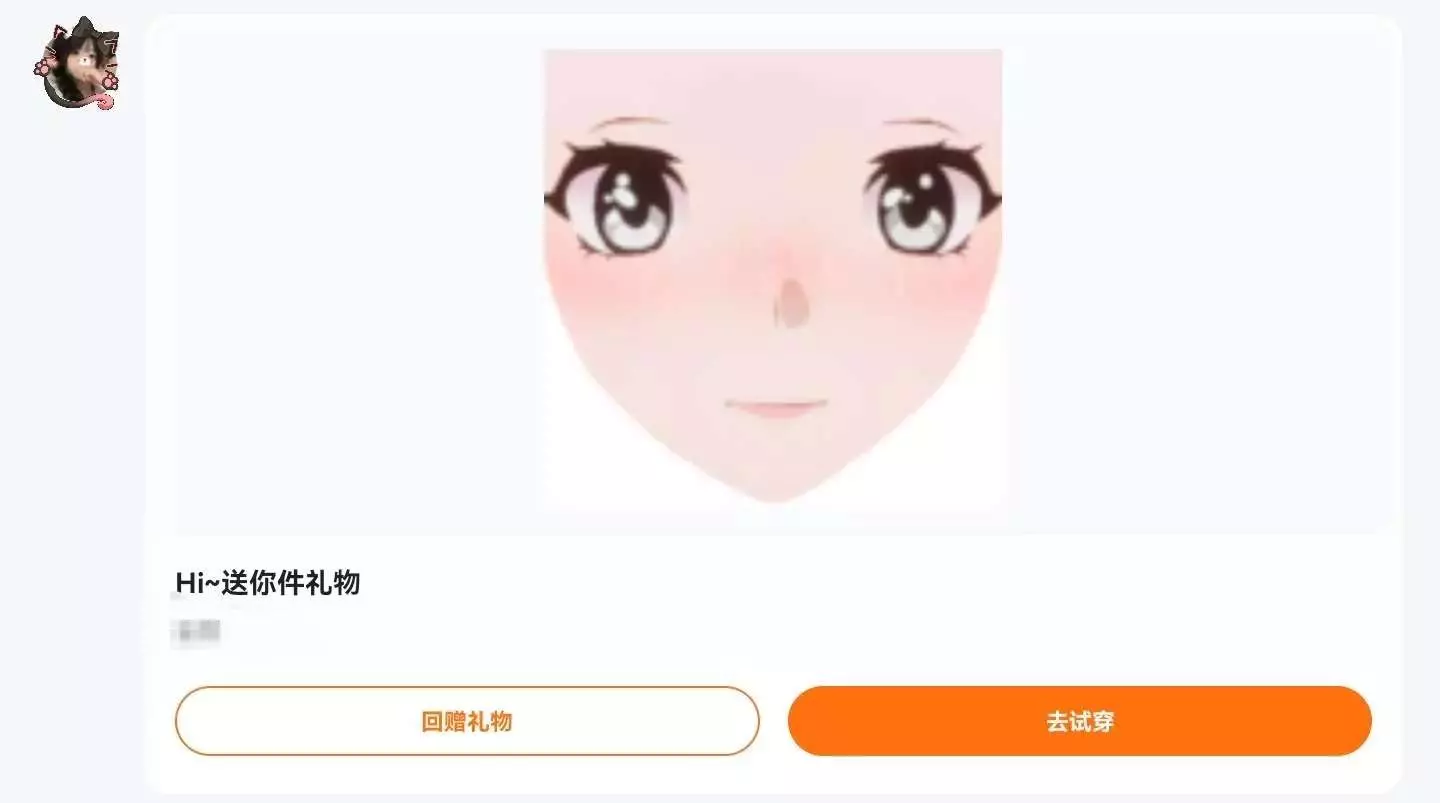
Task: Click the 回赠礼物 outlined button
Action: [x=467, y=720]
